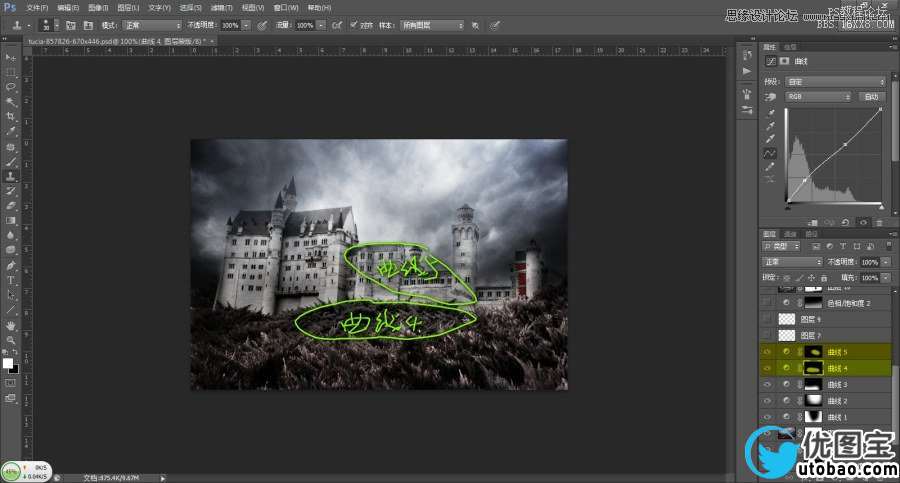Choose edit points curve mode icon
Viewport: 900px width, 483px height.
(x=770, y=153)
